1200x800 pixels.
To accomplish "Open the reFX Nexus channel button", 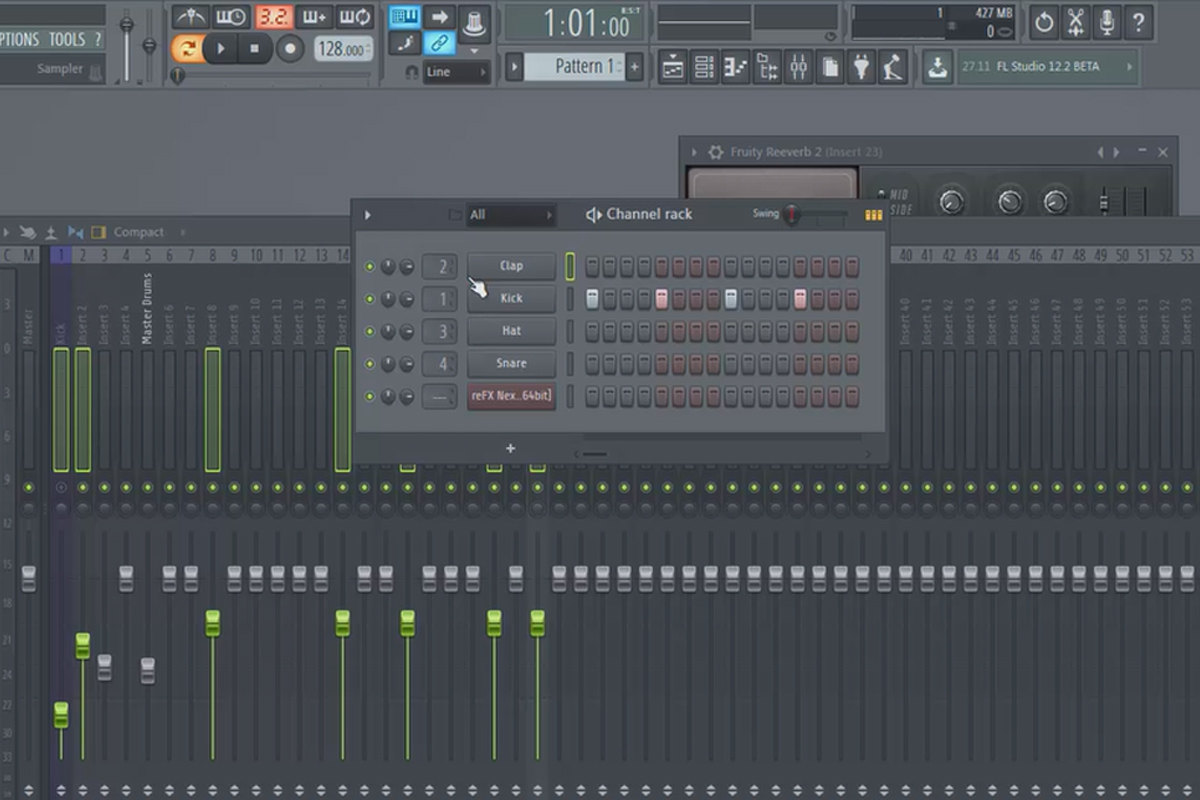I will point(511,396).
